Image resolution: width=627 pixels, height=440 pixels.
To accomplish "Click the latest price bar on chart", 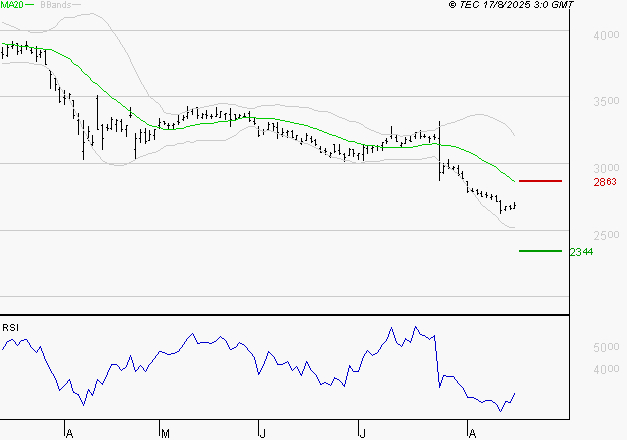I will coord(514,205).
